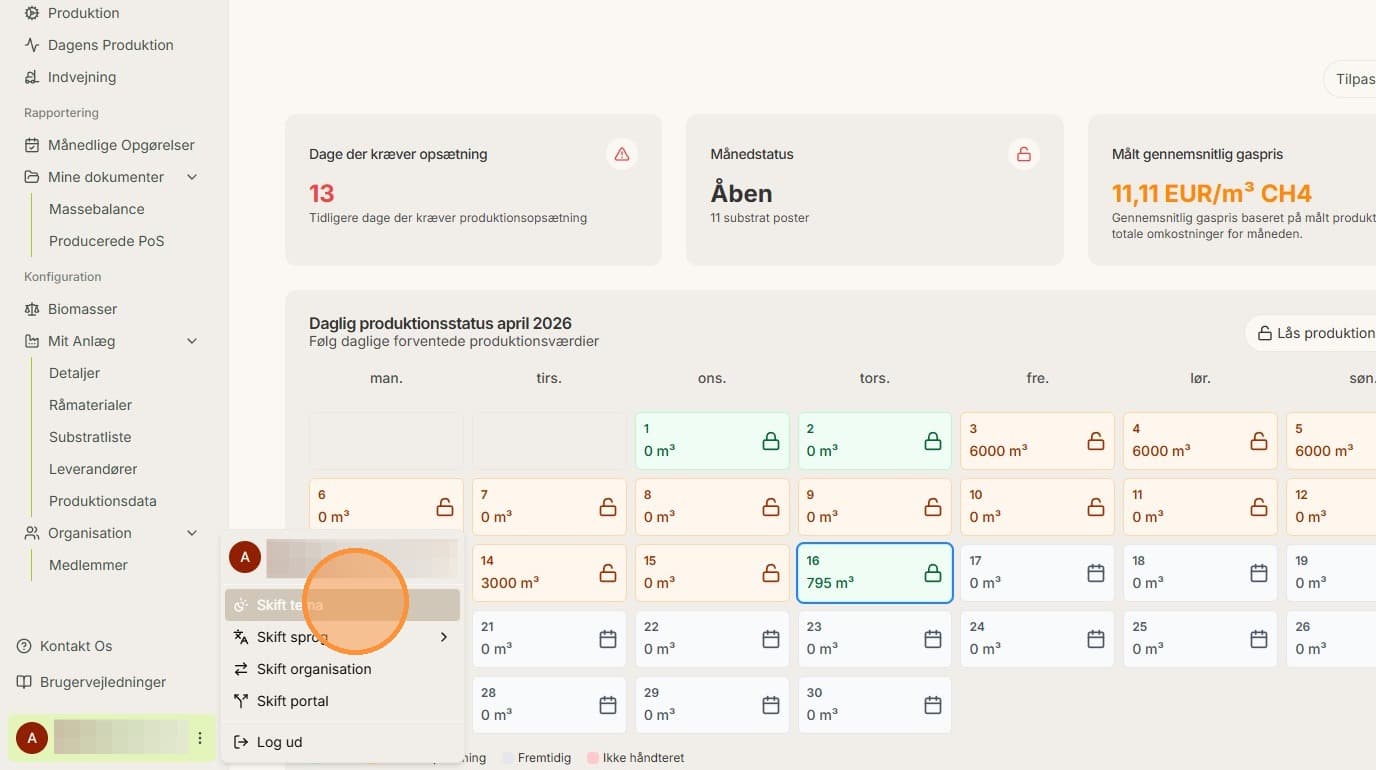Click the calendar icon on day 17
Image resolution: width=1376 pixels, height=770 pixels.
[1095, 573]
